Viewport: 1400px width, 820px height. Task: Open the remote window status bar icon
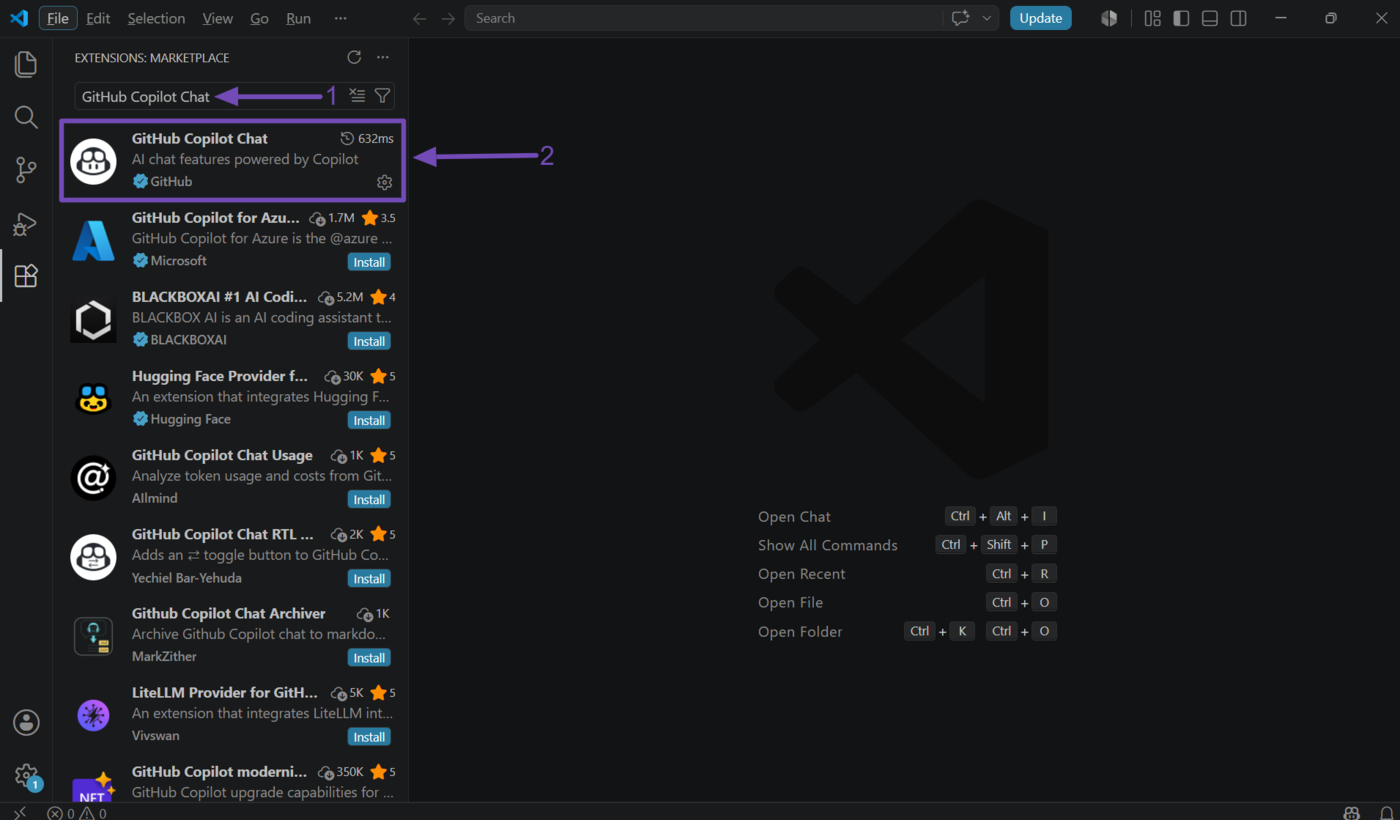[x=19, y=812]
